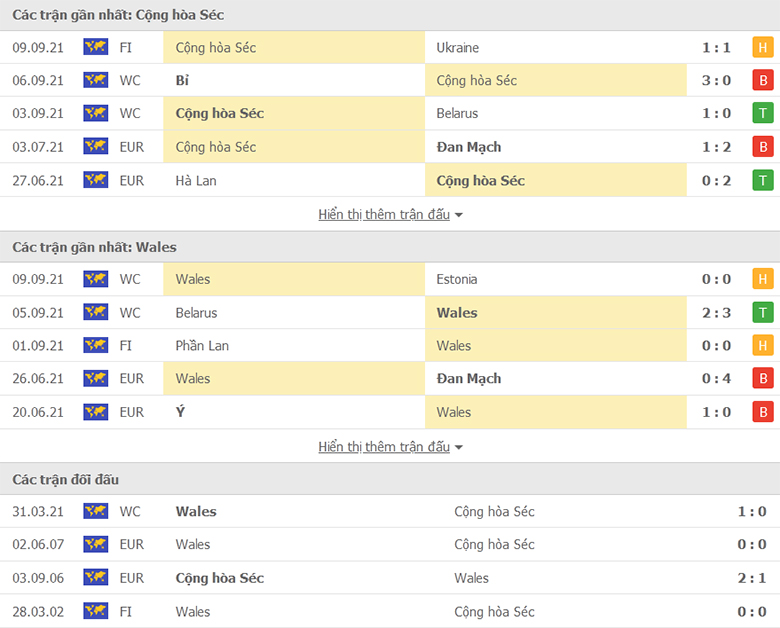Viewport: 780px width, 628px height.
Task: Click red B badge of Ý-Wales match
Action: pos(763,412)
